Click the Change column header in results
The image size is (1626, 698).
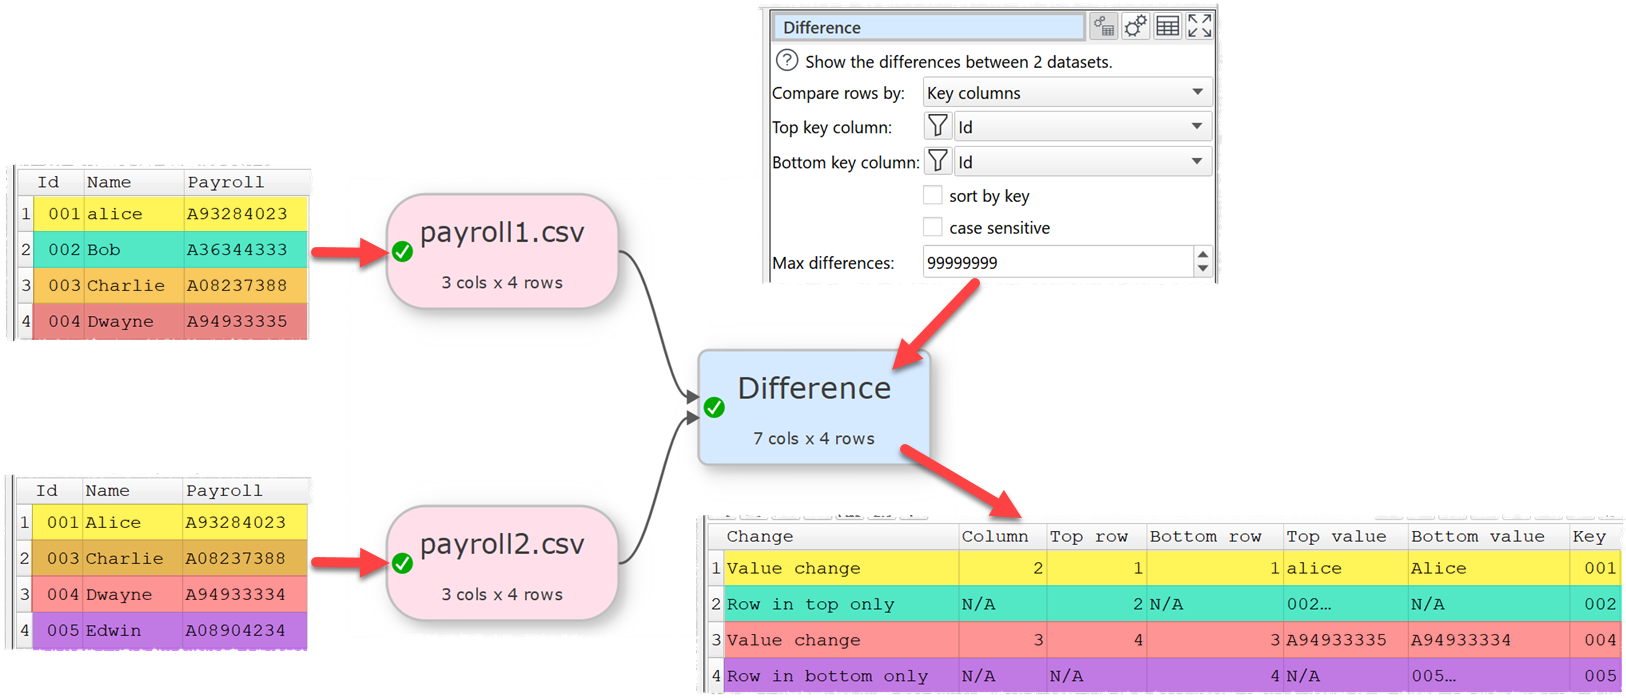[x=760, y=537]
